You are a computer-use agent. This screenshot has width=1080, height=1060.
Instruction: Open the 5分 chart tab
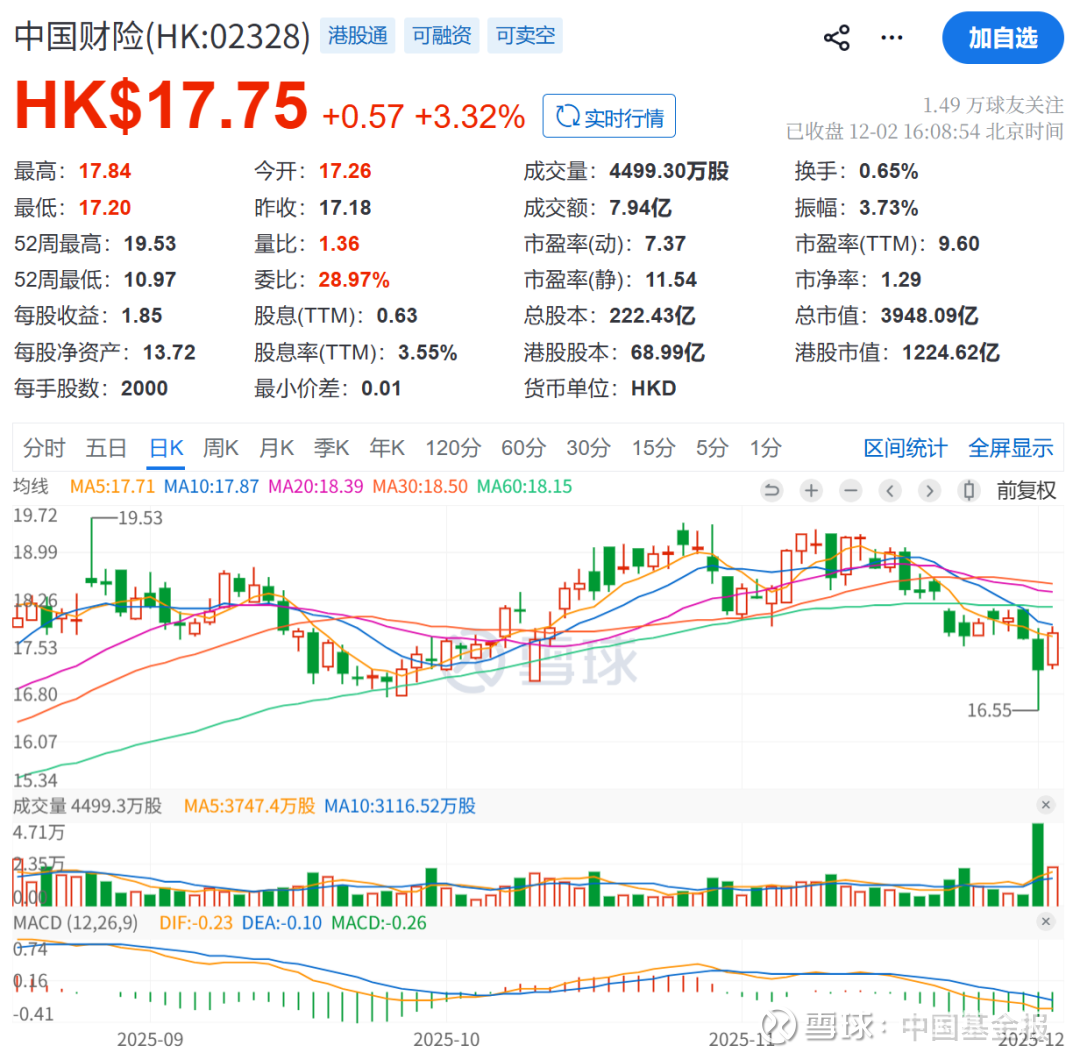tap(712, 448)
